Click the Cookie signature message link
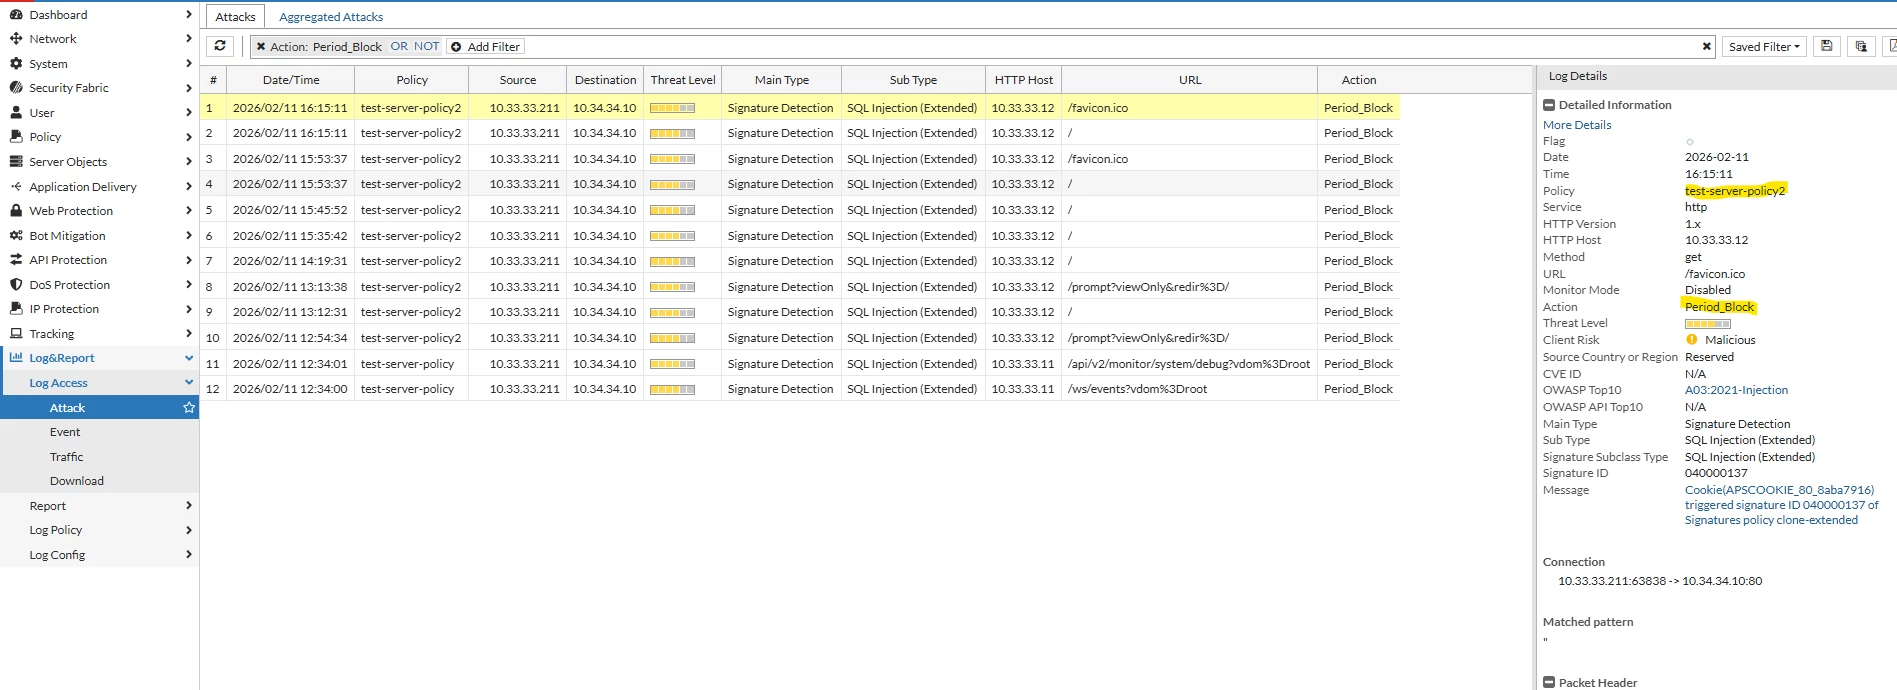Image resolution: width=1897 pixels, height=690 pixels. tap(1781, 505)
